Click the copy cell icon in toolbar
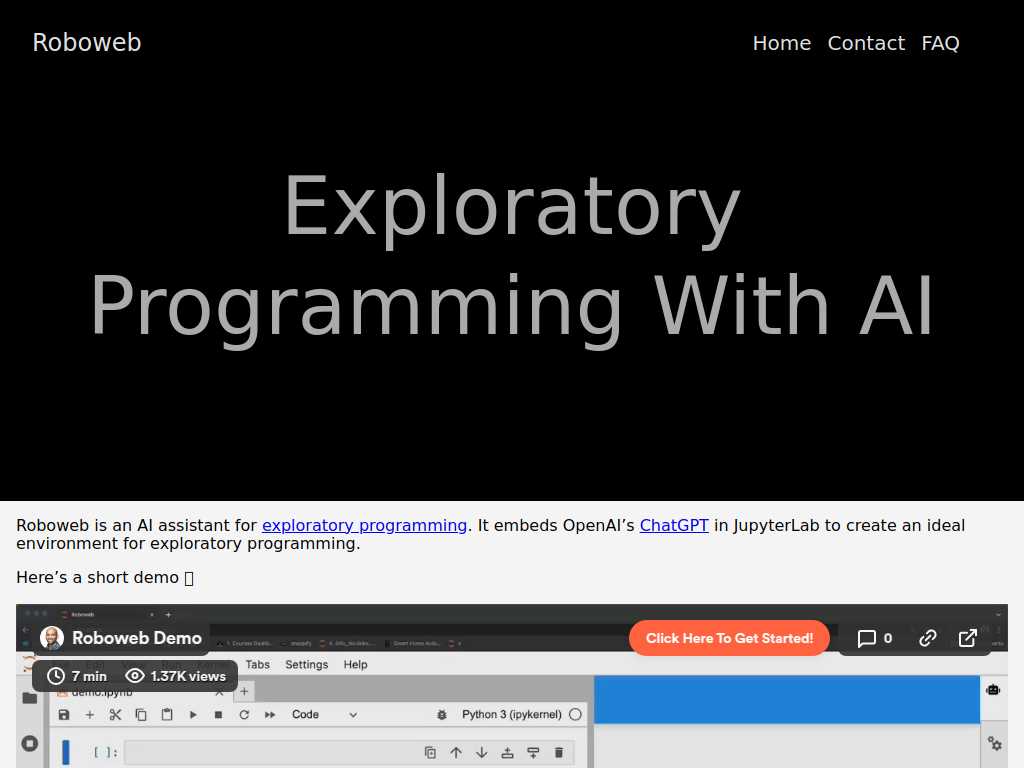Viewport: 1024px width, 768px height. click(141, 714)
